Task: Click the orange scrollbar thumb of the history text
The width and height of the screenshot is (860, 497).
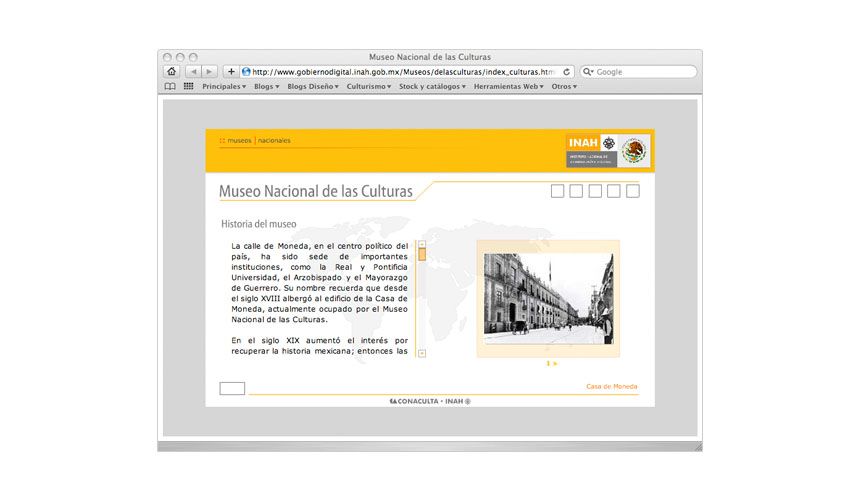Action: (x=422, y=255)
